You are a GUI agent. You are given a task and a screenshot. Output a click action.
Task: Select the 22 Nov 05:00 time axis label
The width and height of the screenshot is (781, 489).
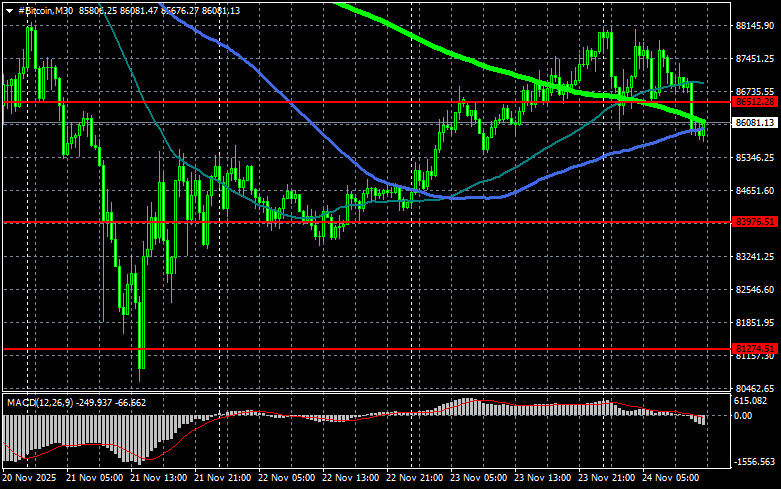pyautogui.click(x=286, y=478)
